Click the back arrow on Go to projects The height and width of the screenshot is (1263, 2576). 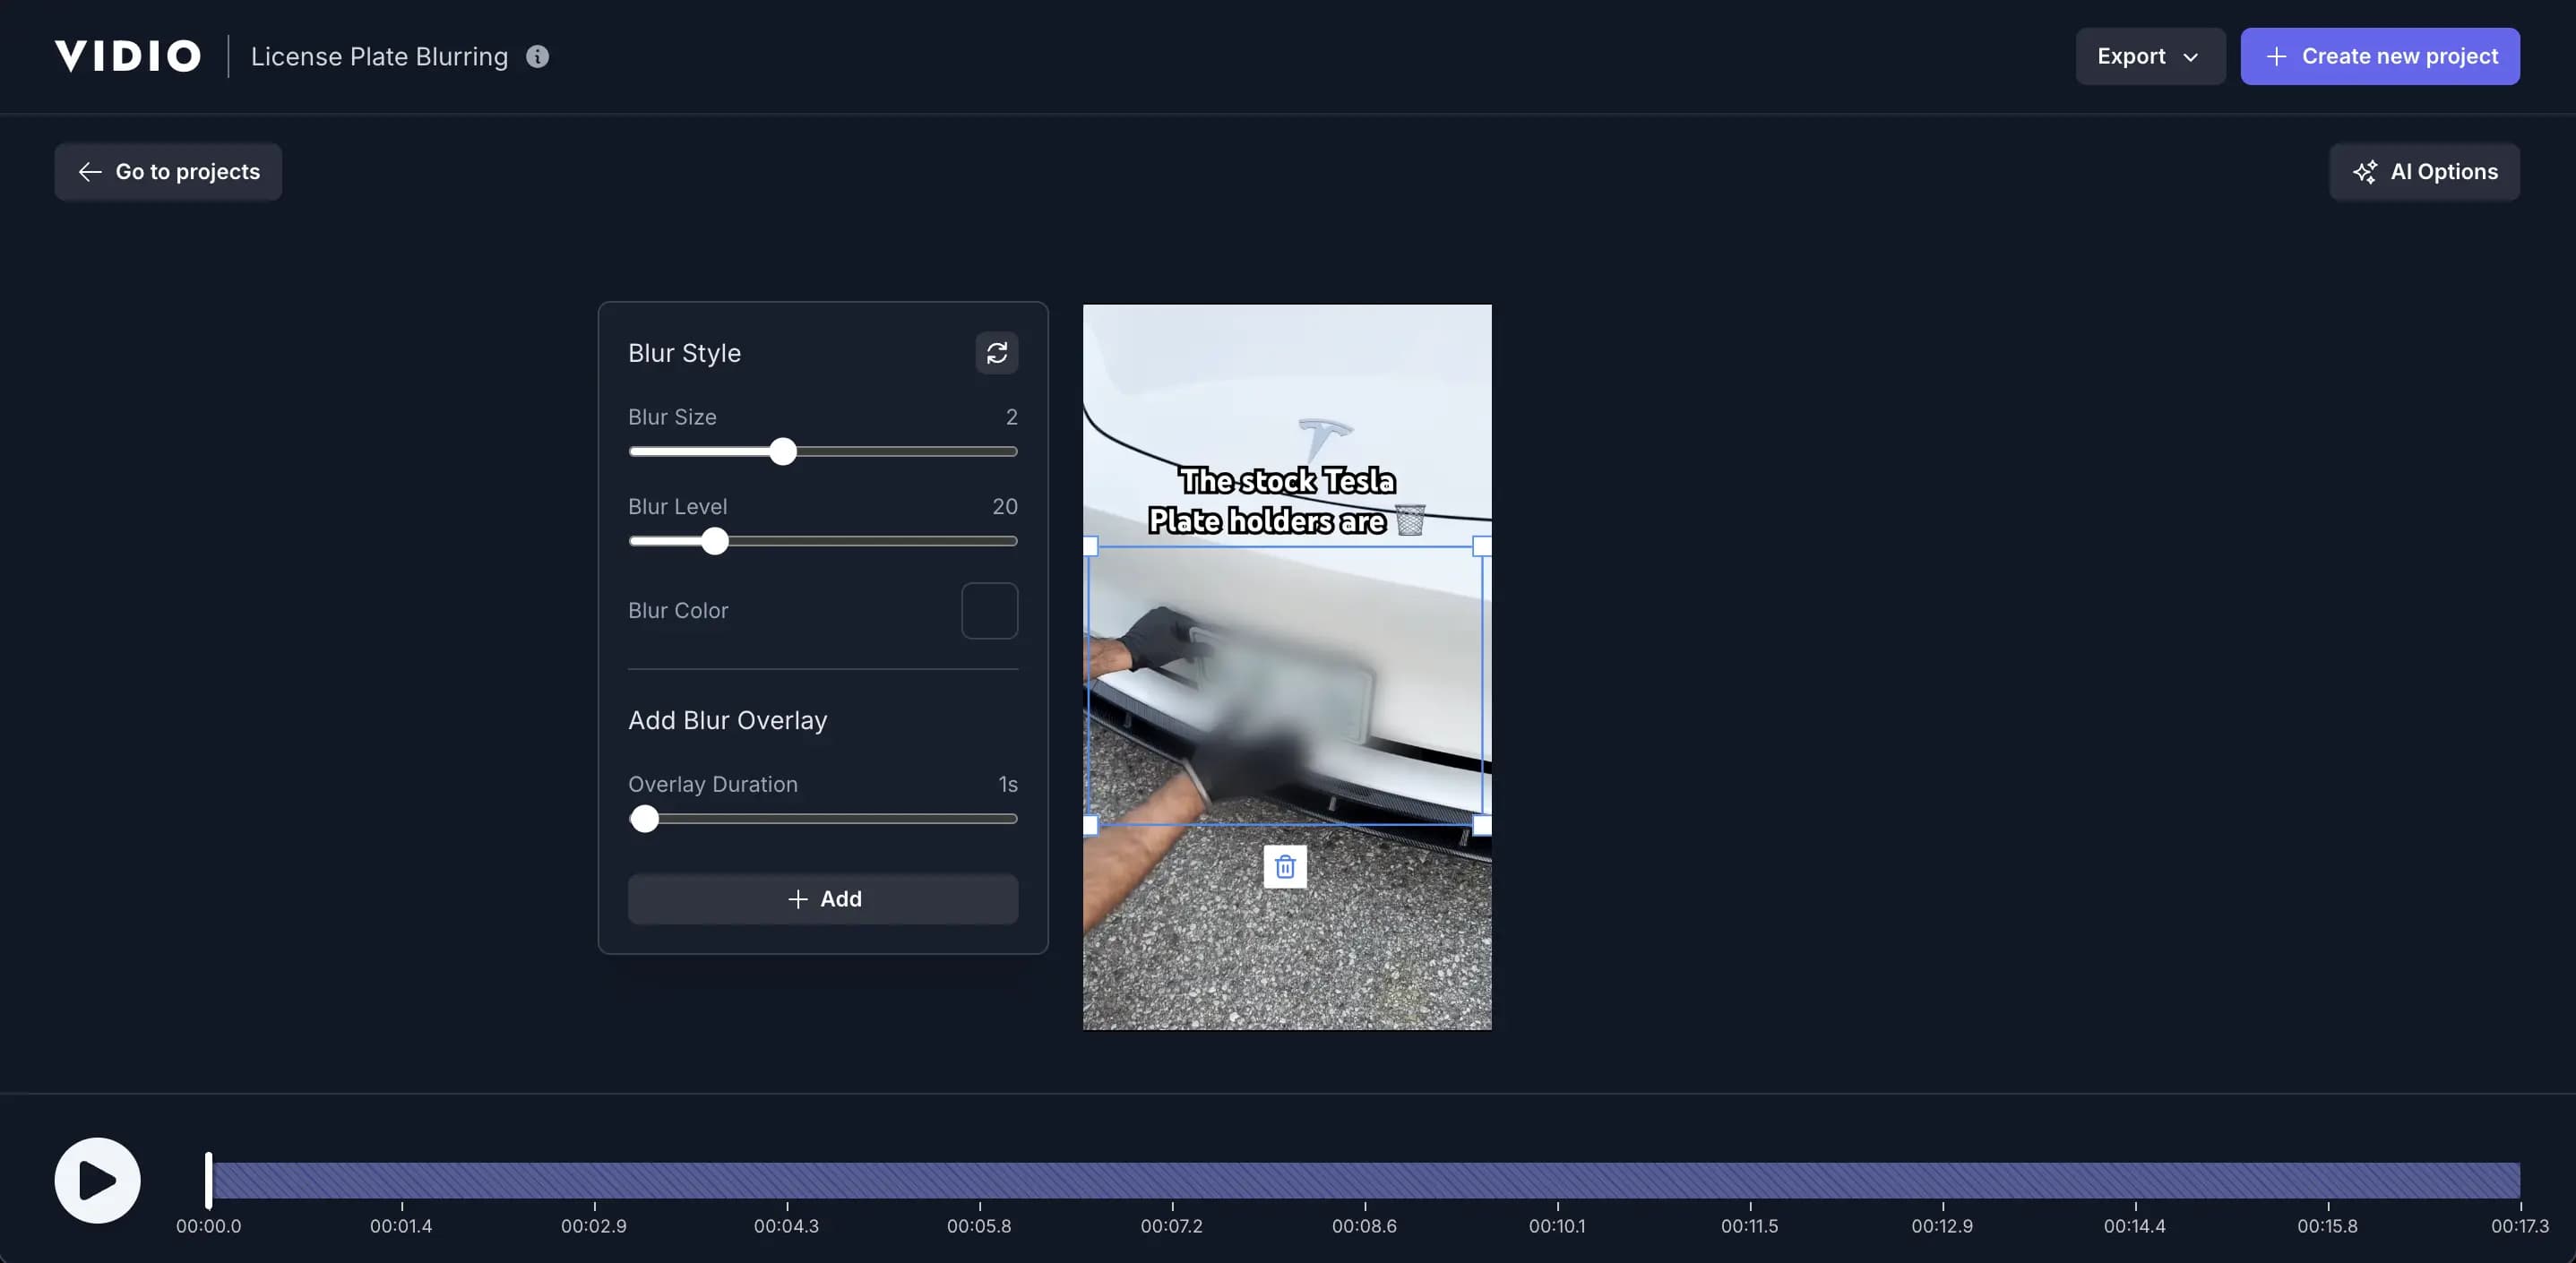[x=89, y=171]
